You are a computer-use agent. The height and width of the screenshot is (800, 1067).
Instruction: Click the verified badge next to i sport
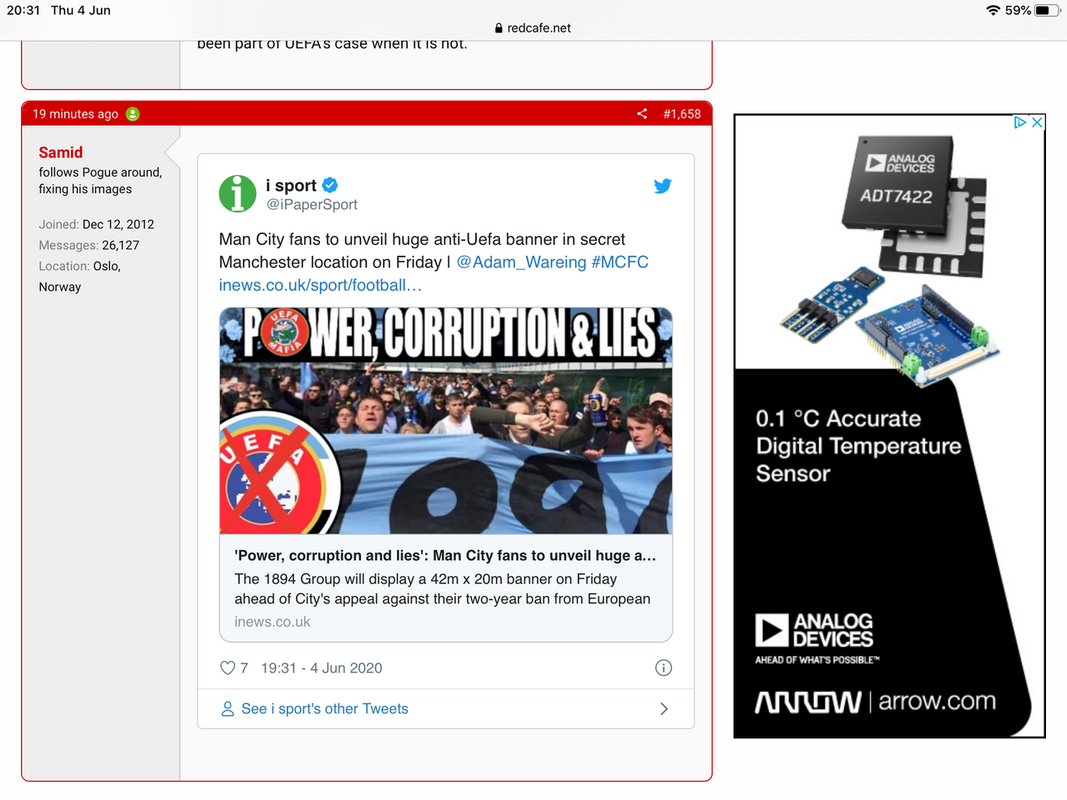click(x=330, y=185)
